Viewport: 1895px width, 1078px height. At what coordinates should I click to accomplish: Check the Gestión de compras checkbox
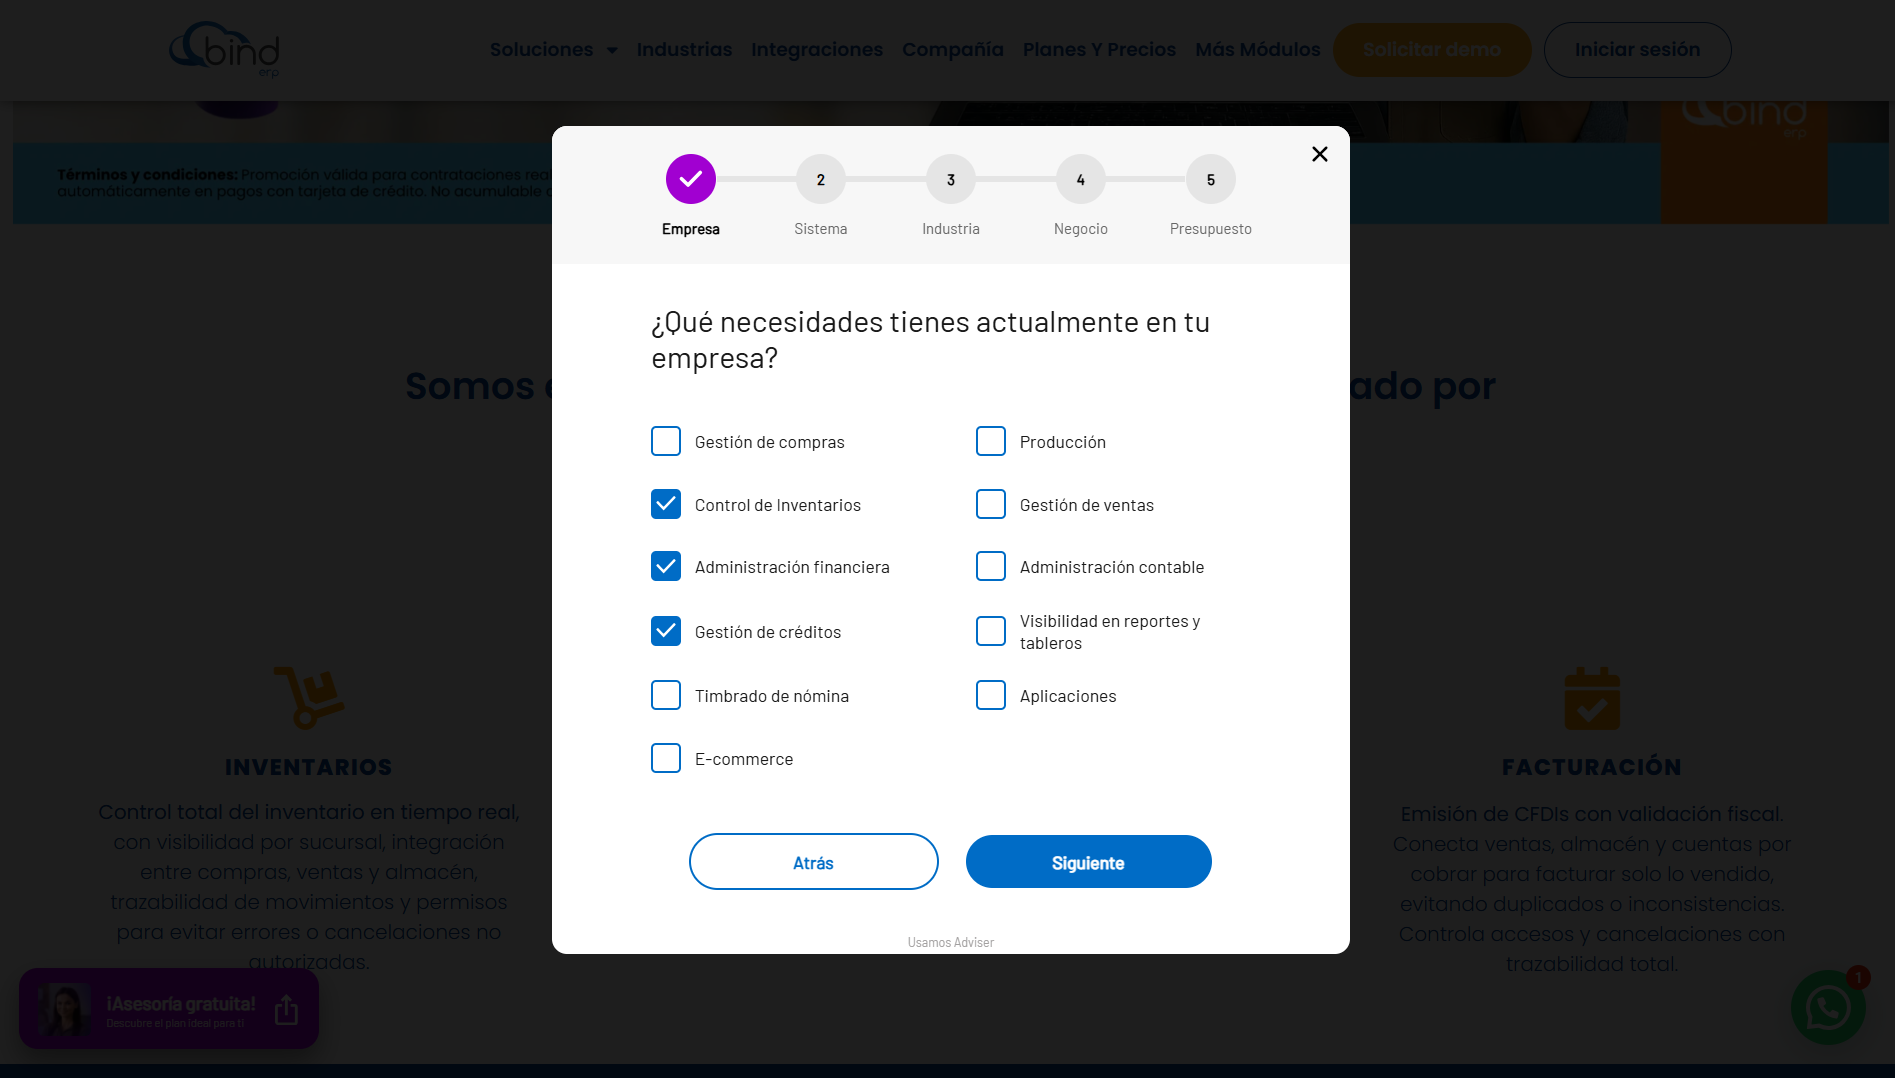(x=666, y=441)
